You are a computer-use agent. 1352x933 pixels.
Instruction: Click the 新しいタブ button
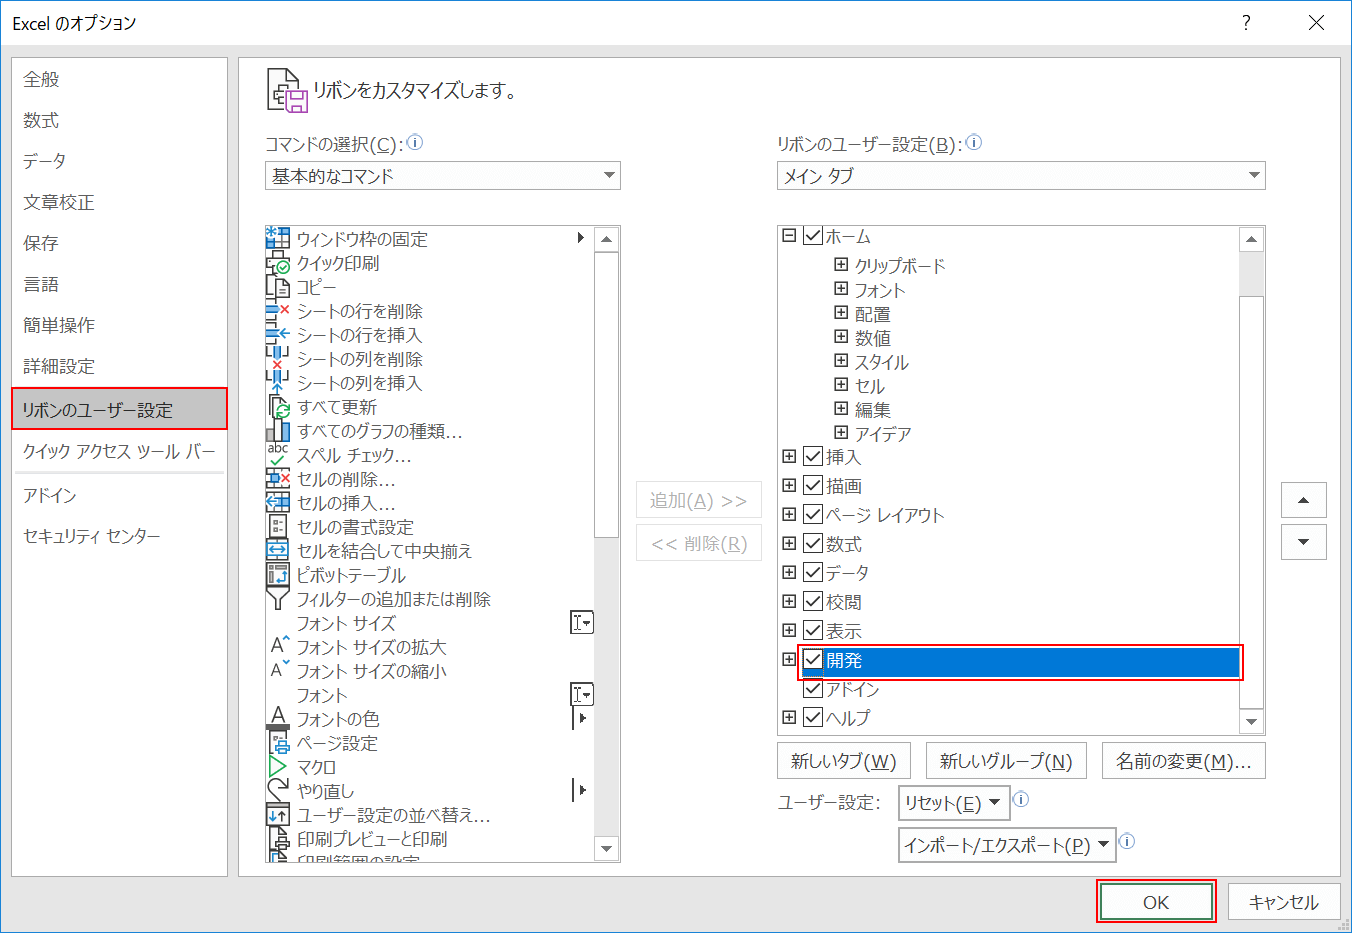click(x=843, y=760)
